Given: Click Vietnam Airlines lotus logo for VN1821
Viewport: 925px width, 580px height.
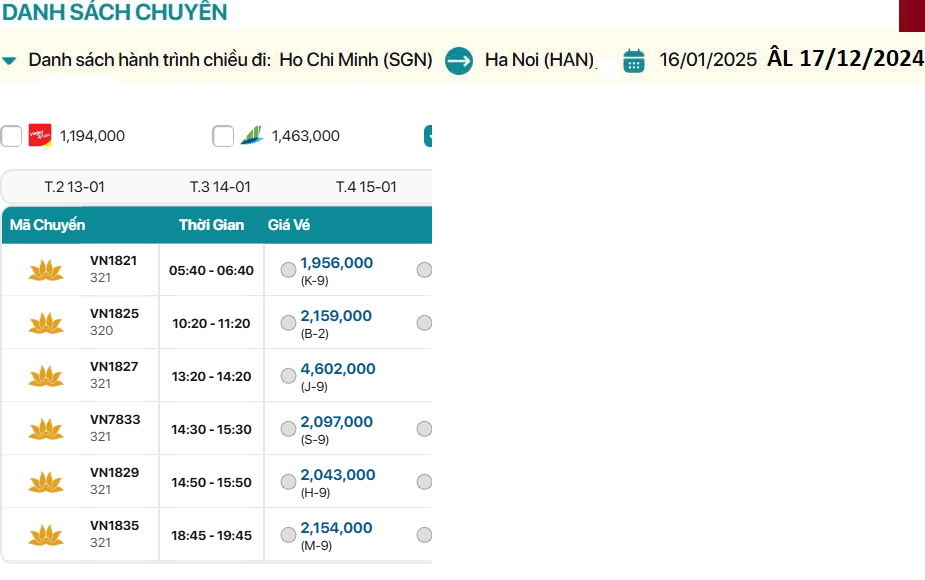Looking at the screenshot, I should point(45,270).
